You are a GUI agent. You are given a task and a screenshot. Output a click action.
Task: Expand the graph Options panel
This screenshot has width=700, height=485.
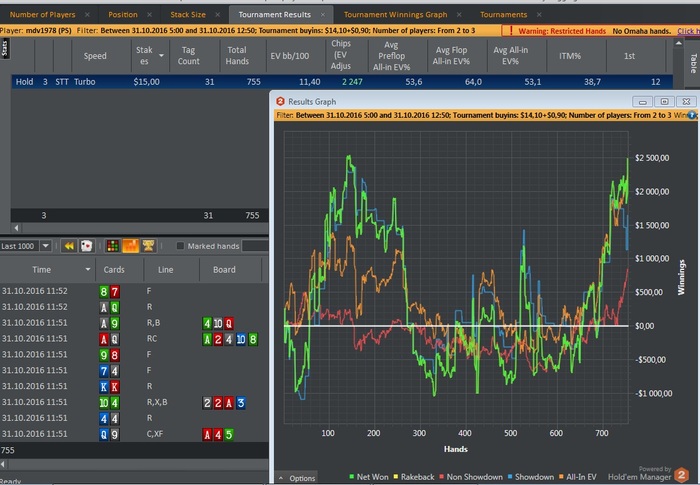pyautogui.click(x=297, y=478)
